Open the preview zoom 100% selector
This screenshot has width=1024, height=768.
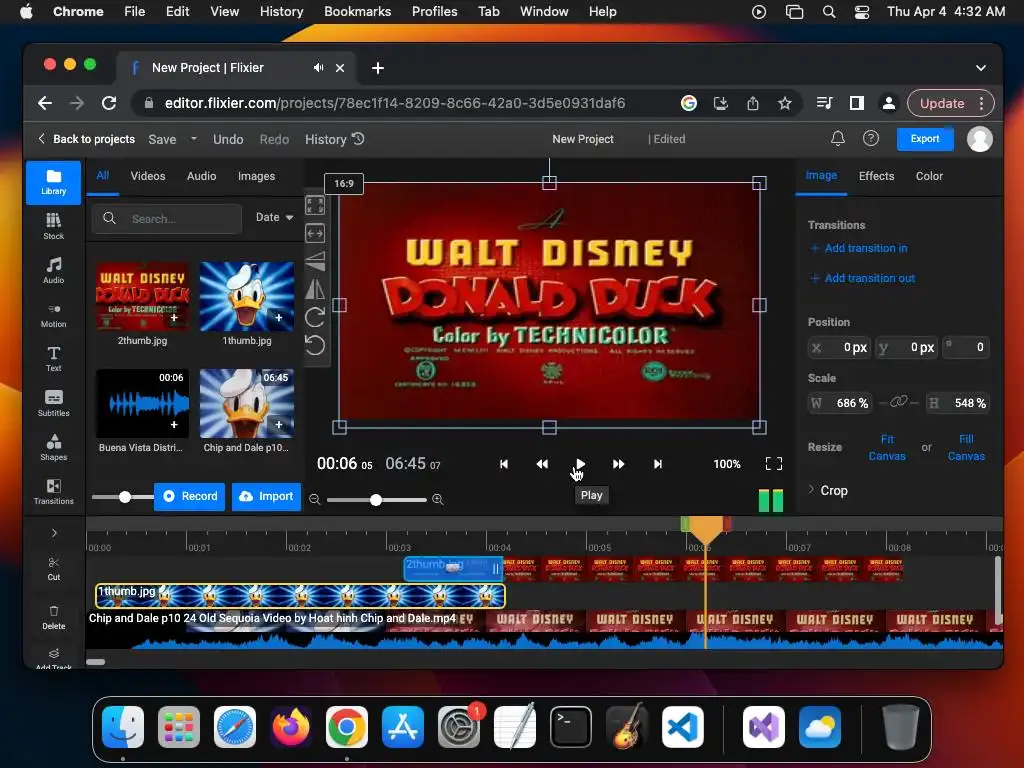pyautogui.click(x=727, y=464)
